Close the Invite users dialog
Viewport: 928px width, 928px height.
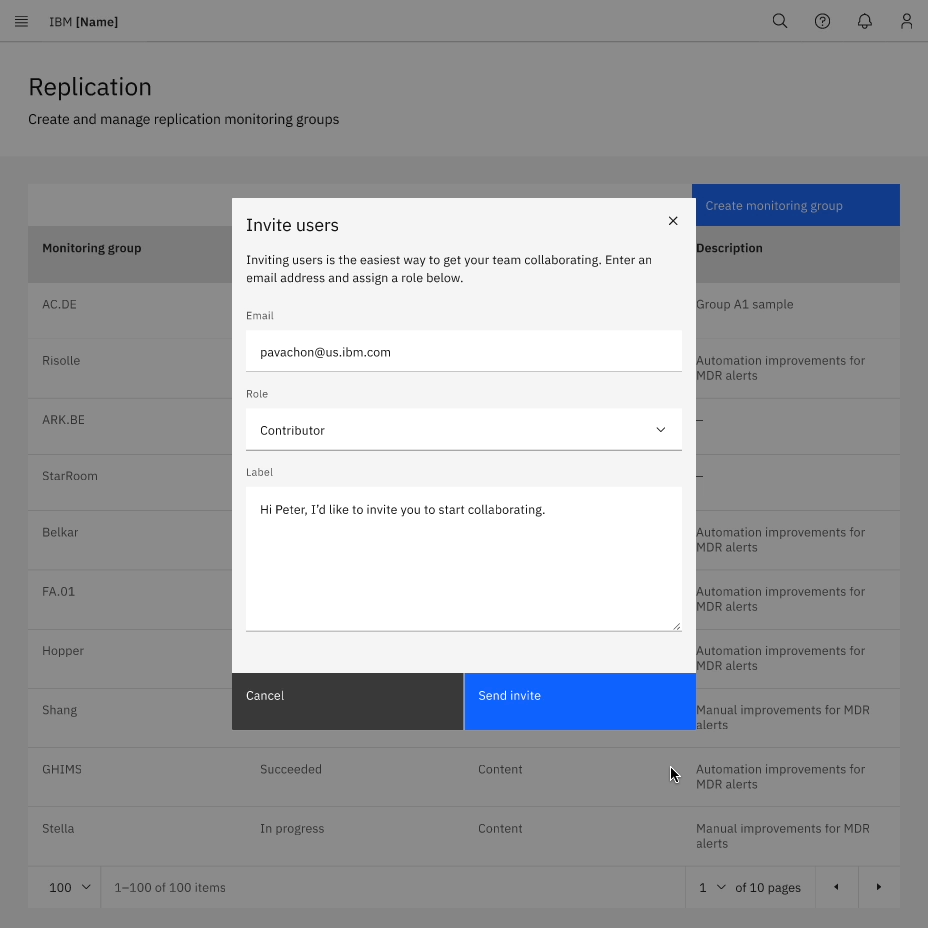pos(672,220)
